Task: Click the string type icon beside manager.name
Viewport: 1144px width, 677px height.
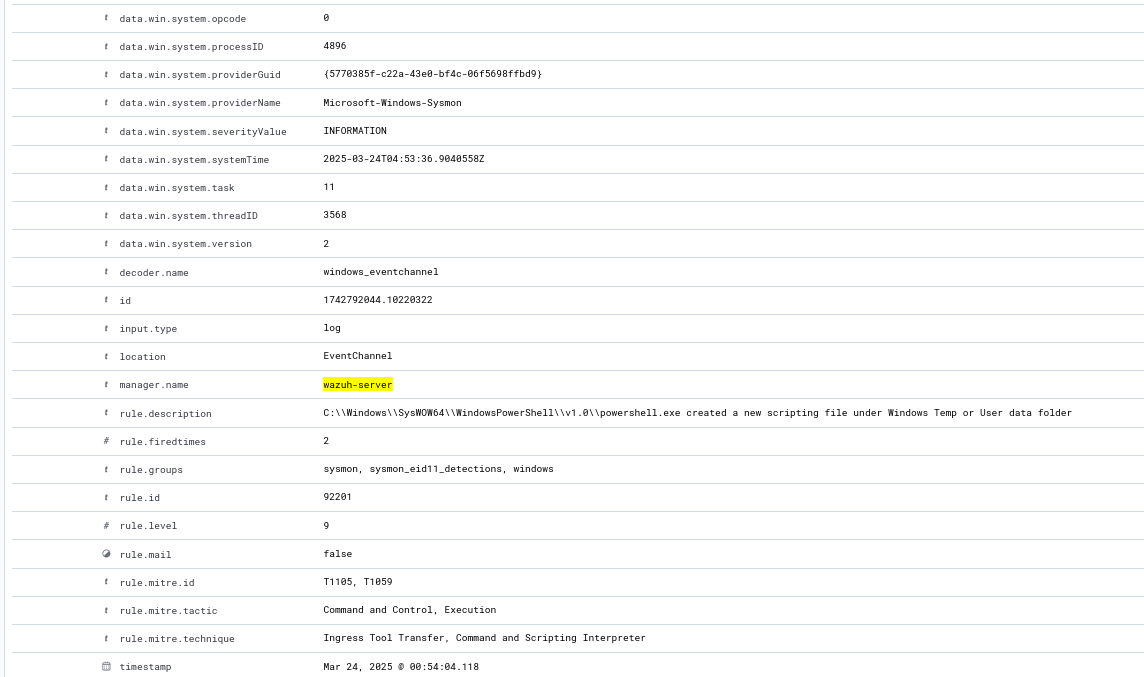Action: tap(107, 384)
